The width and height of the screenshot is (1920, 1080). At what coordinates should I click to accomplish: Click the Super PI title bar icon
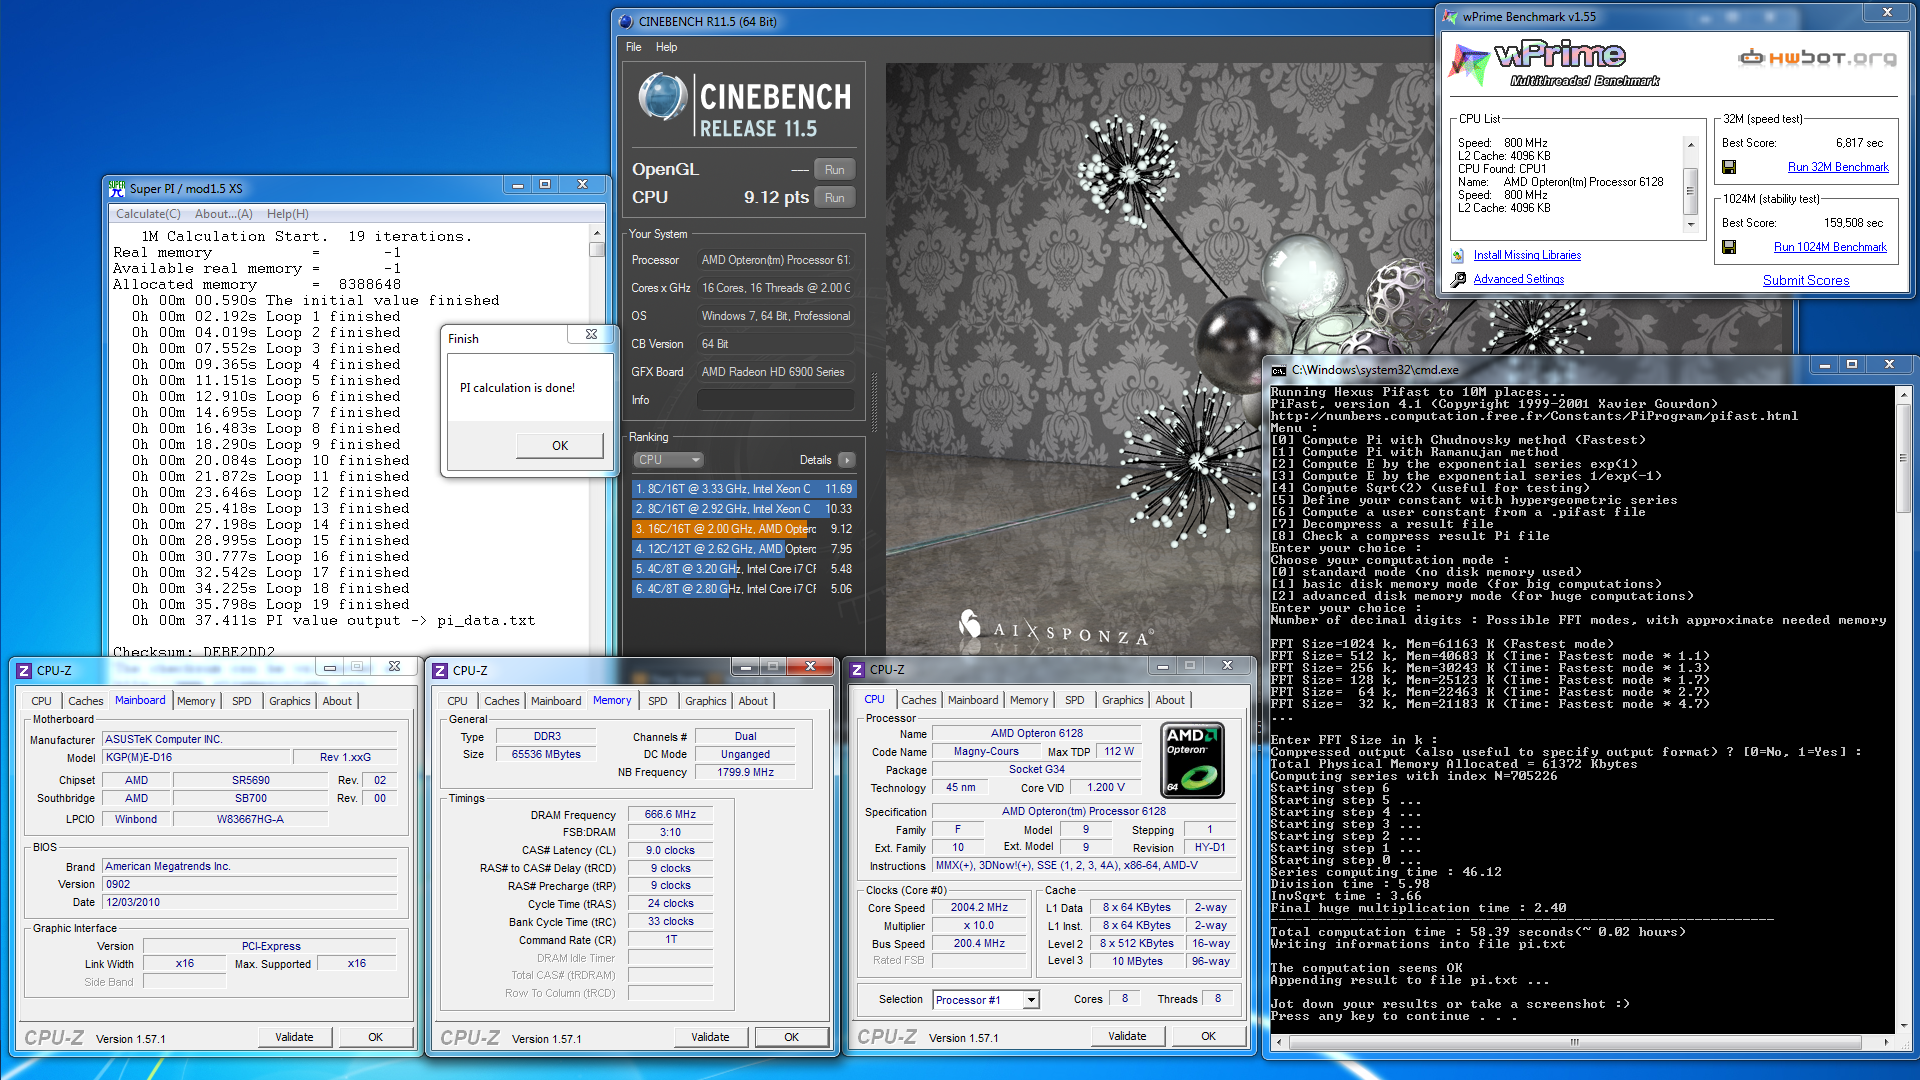(117, 187)
